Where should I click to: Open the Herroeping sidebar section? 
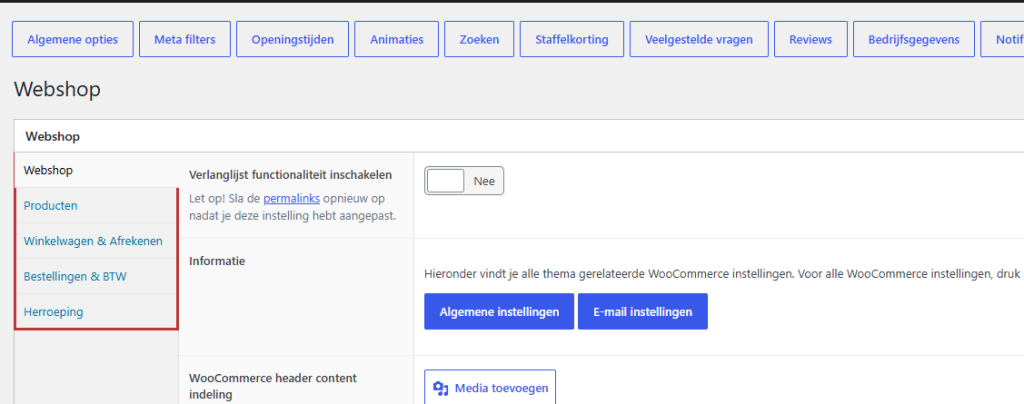tap(96, 311)
